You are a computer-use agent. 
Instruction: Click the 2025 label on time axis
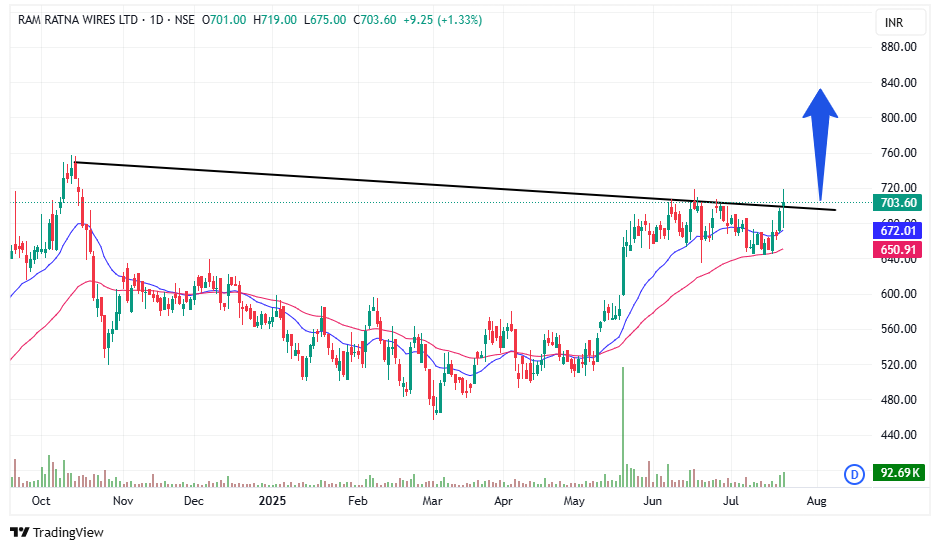pos(272,501)
